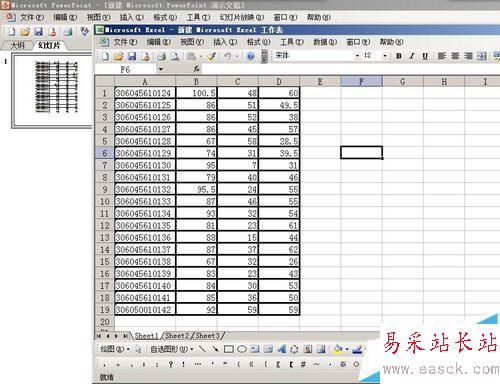500x384 pixels.
Task: Open Excel 编辑 menu
Action: (159, 42)
